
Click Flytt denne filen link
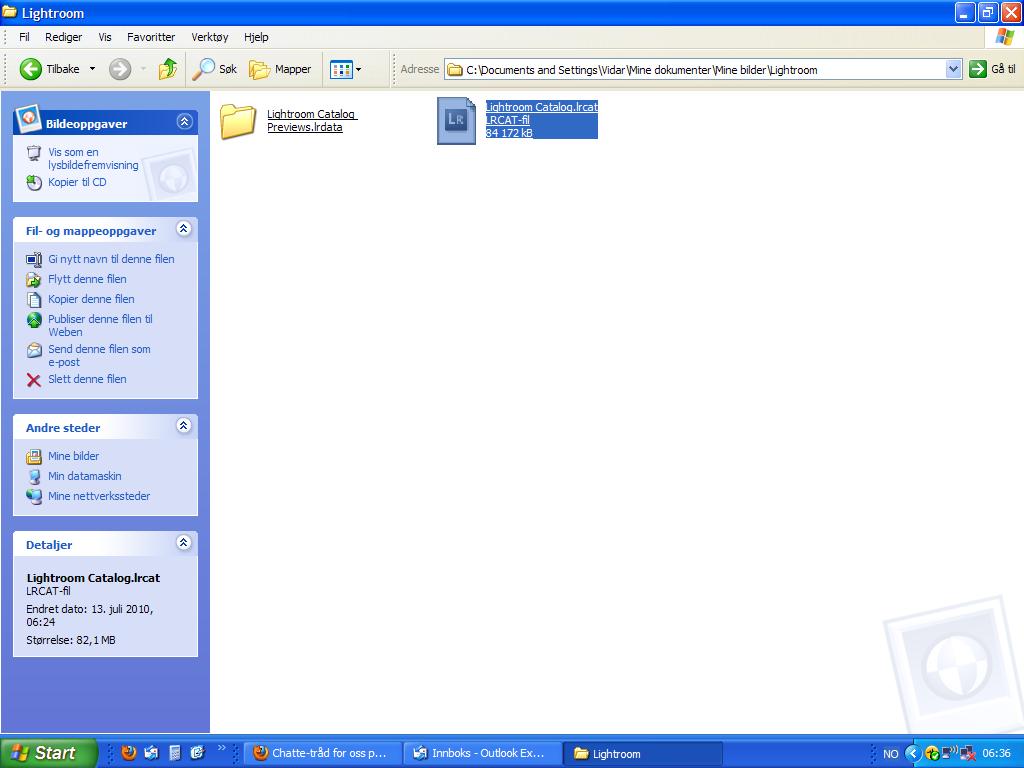pos(87,279)
